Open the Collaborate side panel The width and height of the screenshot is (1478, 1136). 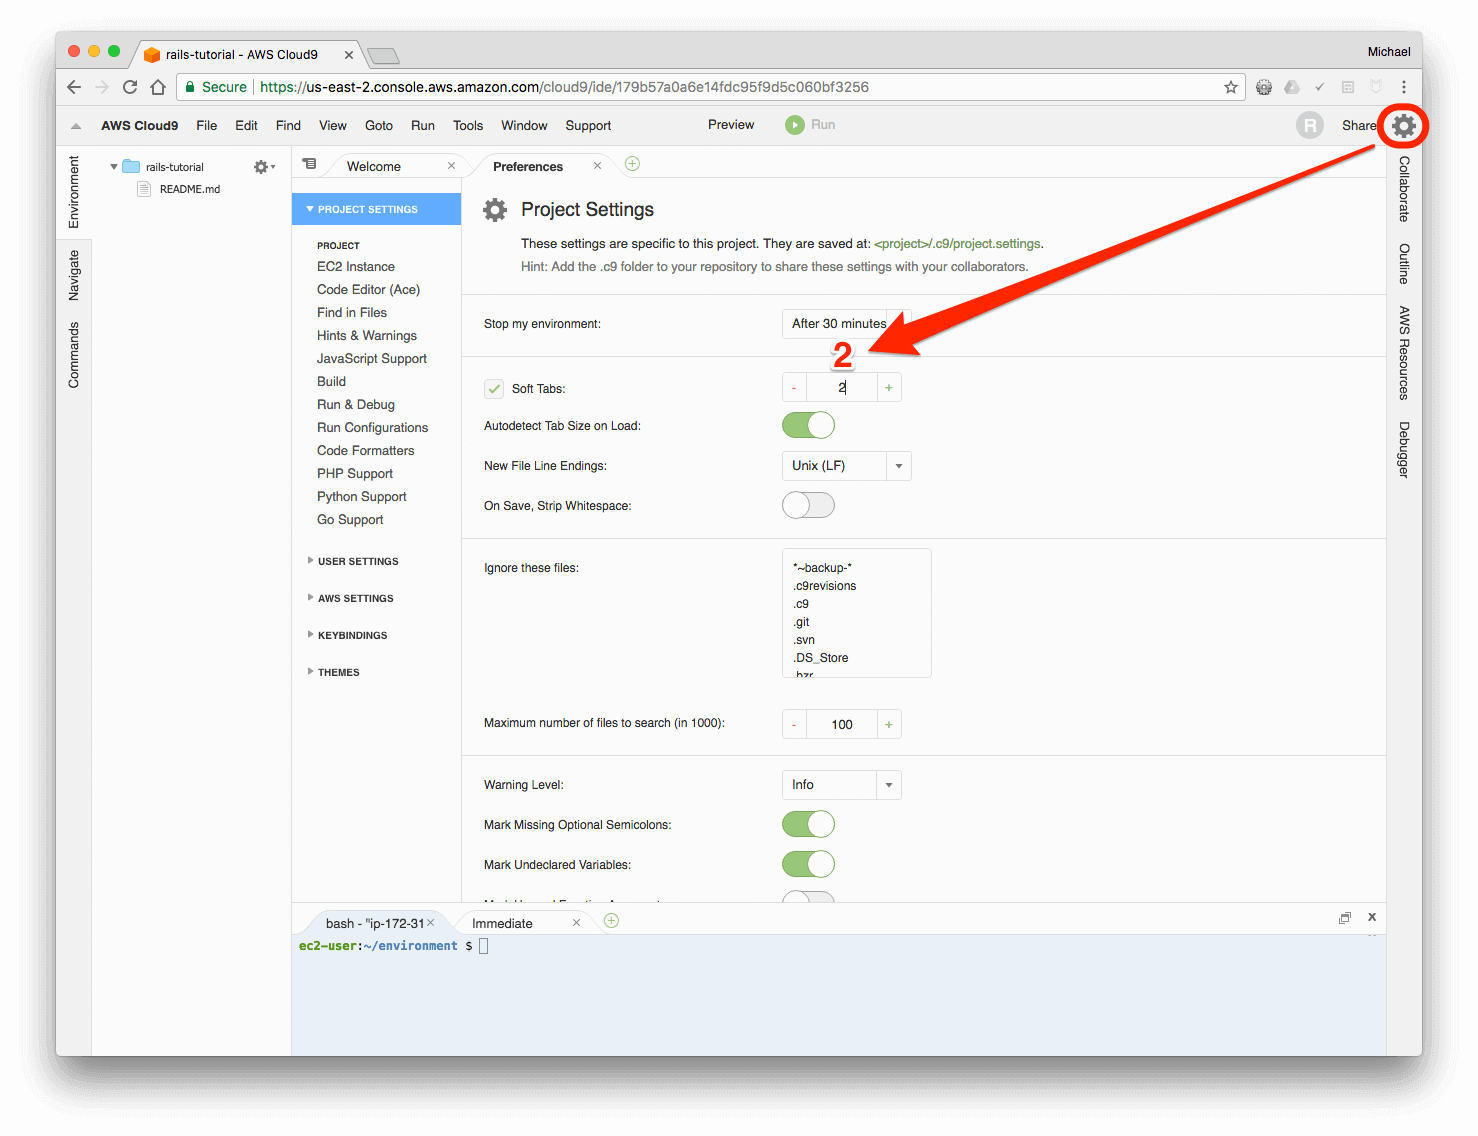[1404, 189]
